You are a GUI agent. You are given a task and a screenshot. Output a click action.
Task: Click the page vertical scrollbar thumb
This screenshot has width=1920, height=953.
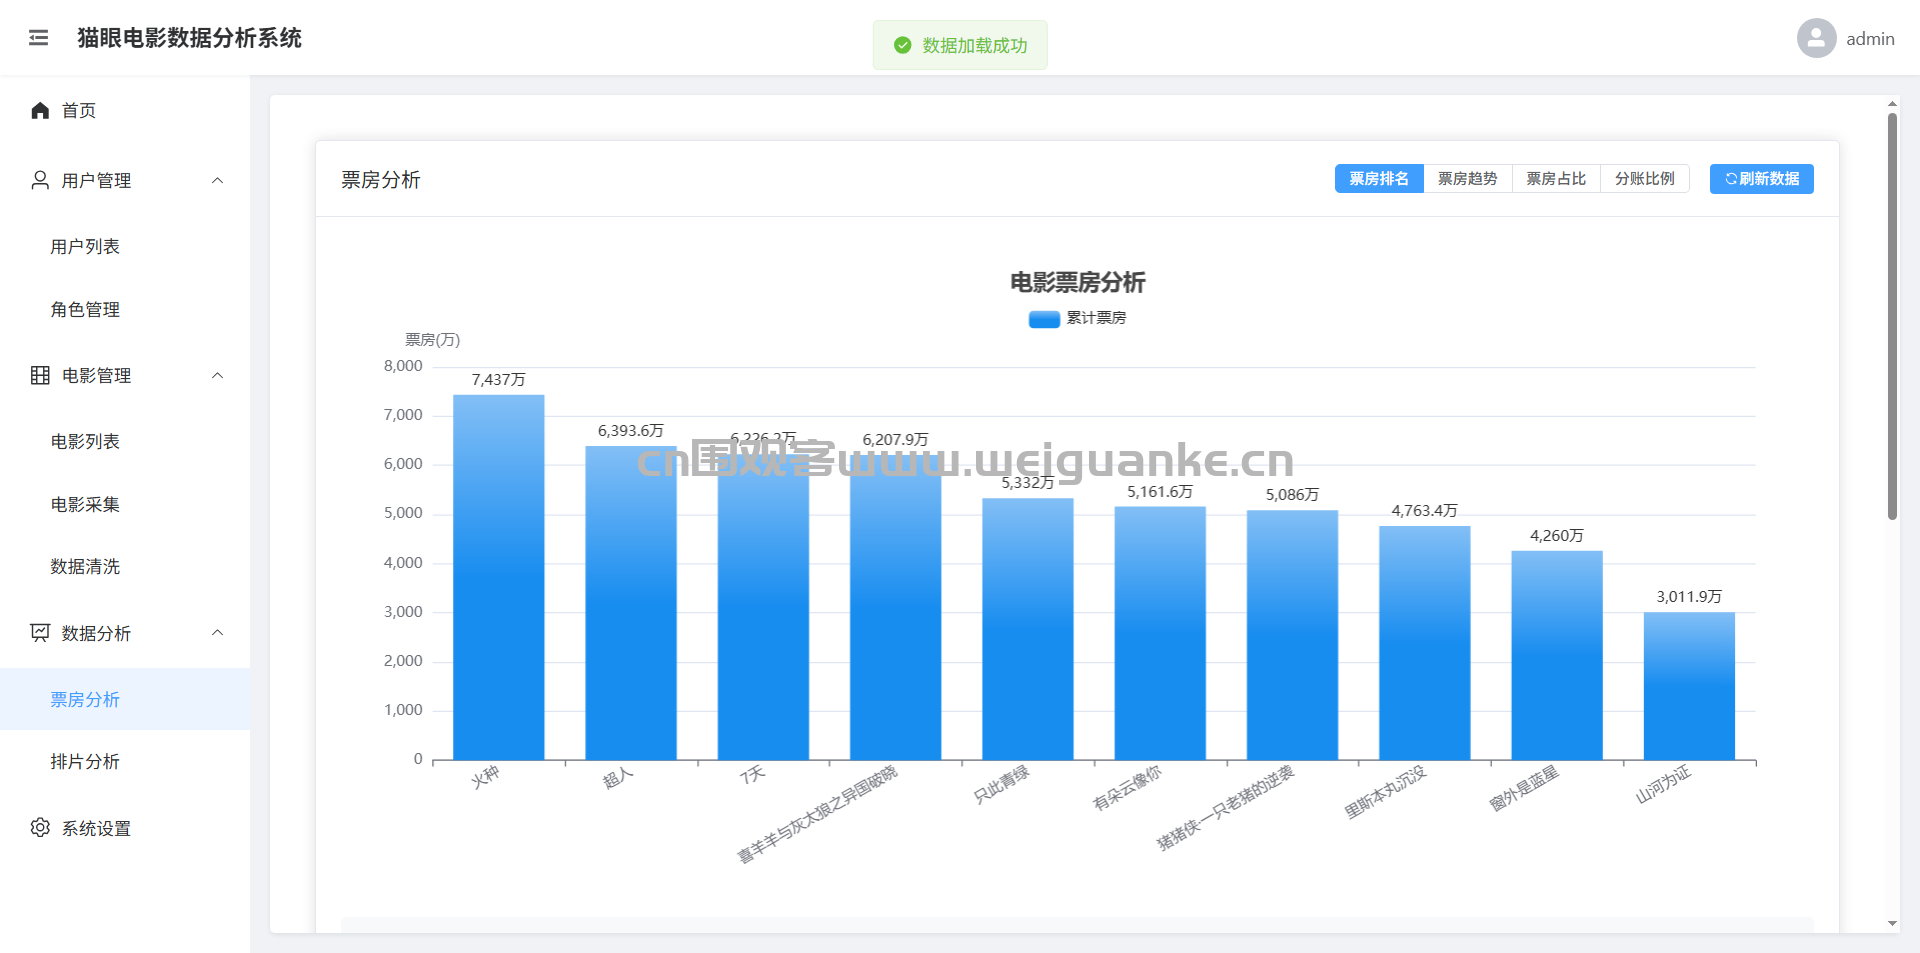(x=1892, y=316)
